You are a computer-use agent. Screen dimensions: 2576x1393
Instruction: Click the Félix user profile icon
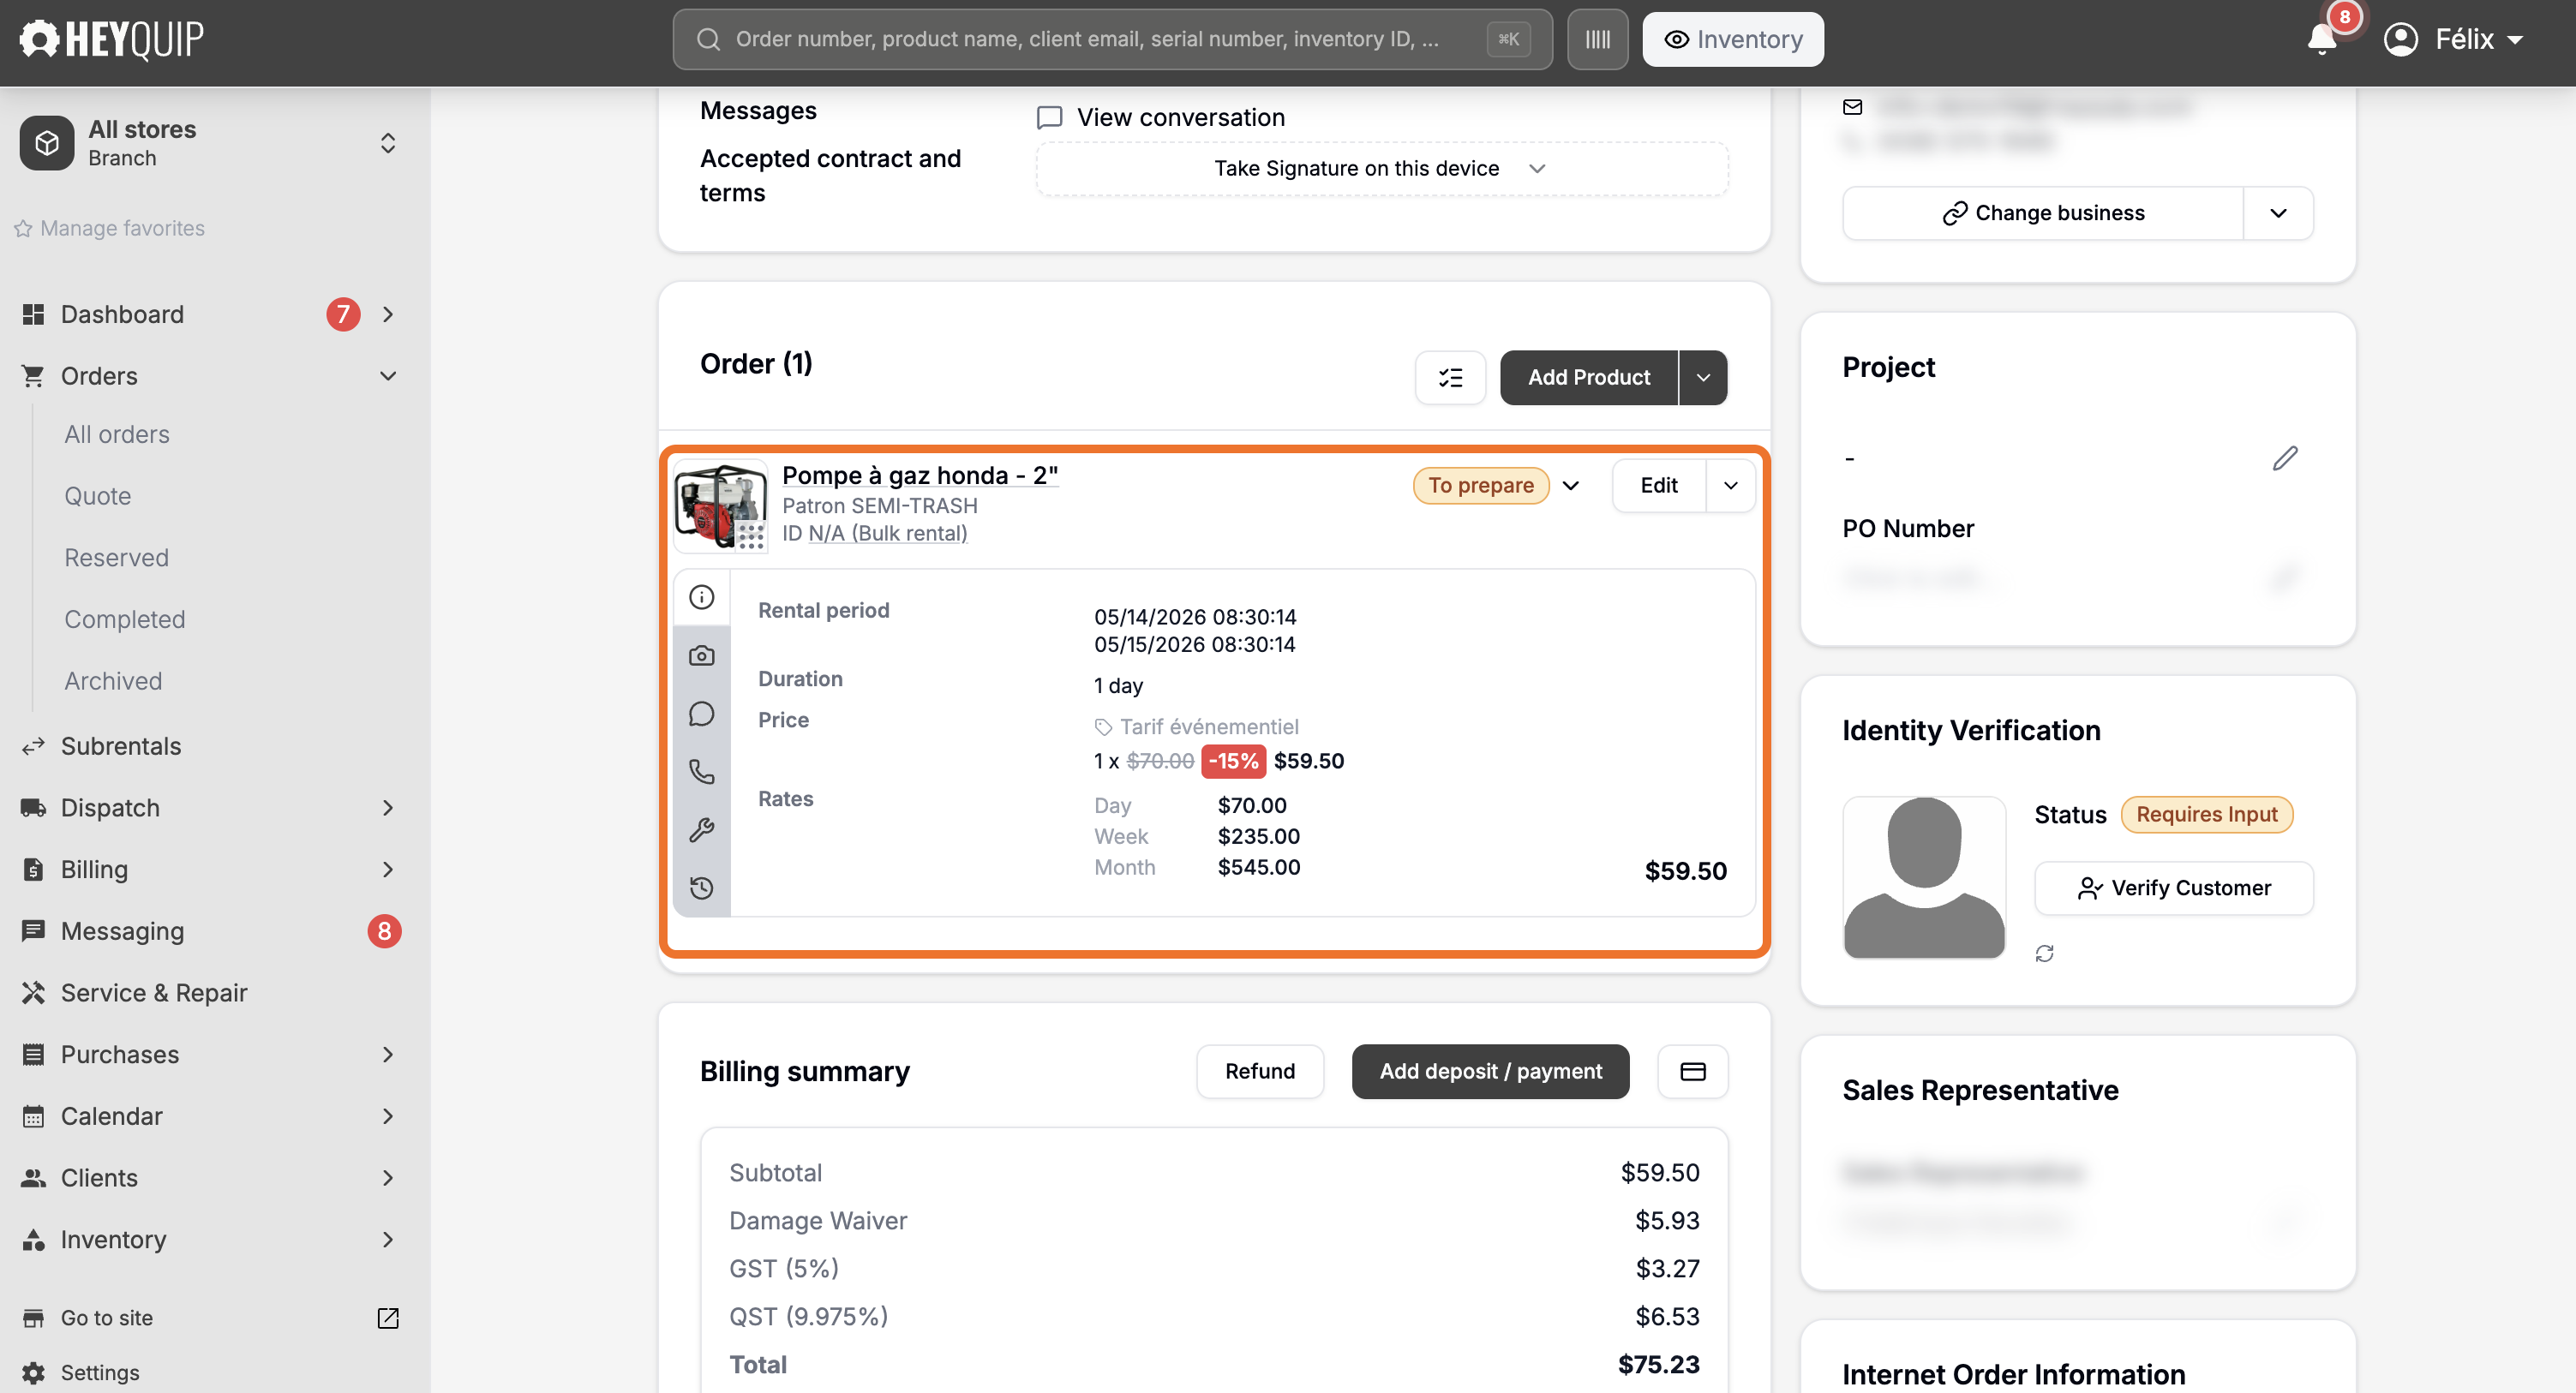click(x=2400, y=39)
